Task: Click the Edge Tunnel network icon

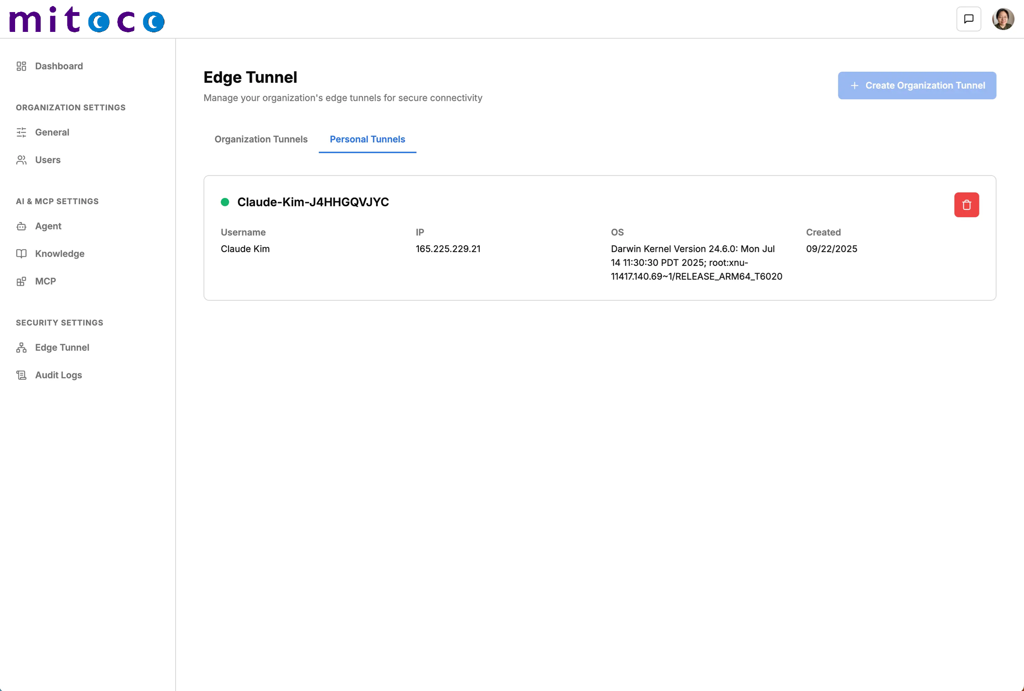Action: (x=22, y=347)
